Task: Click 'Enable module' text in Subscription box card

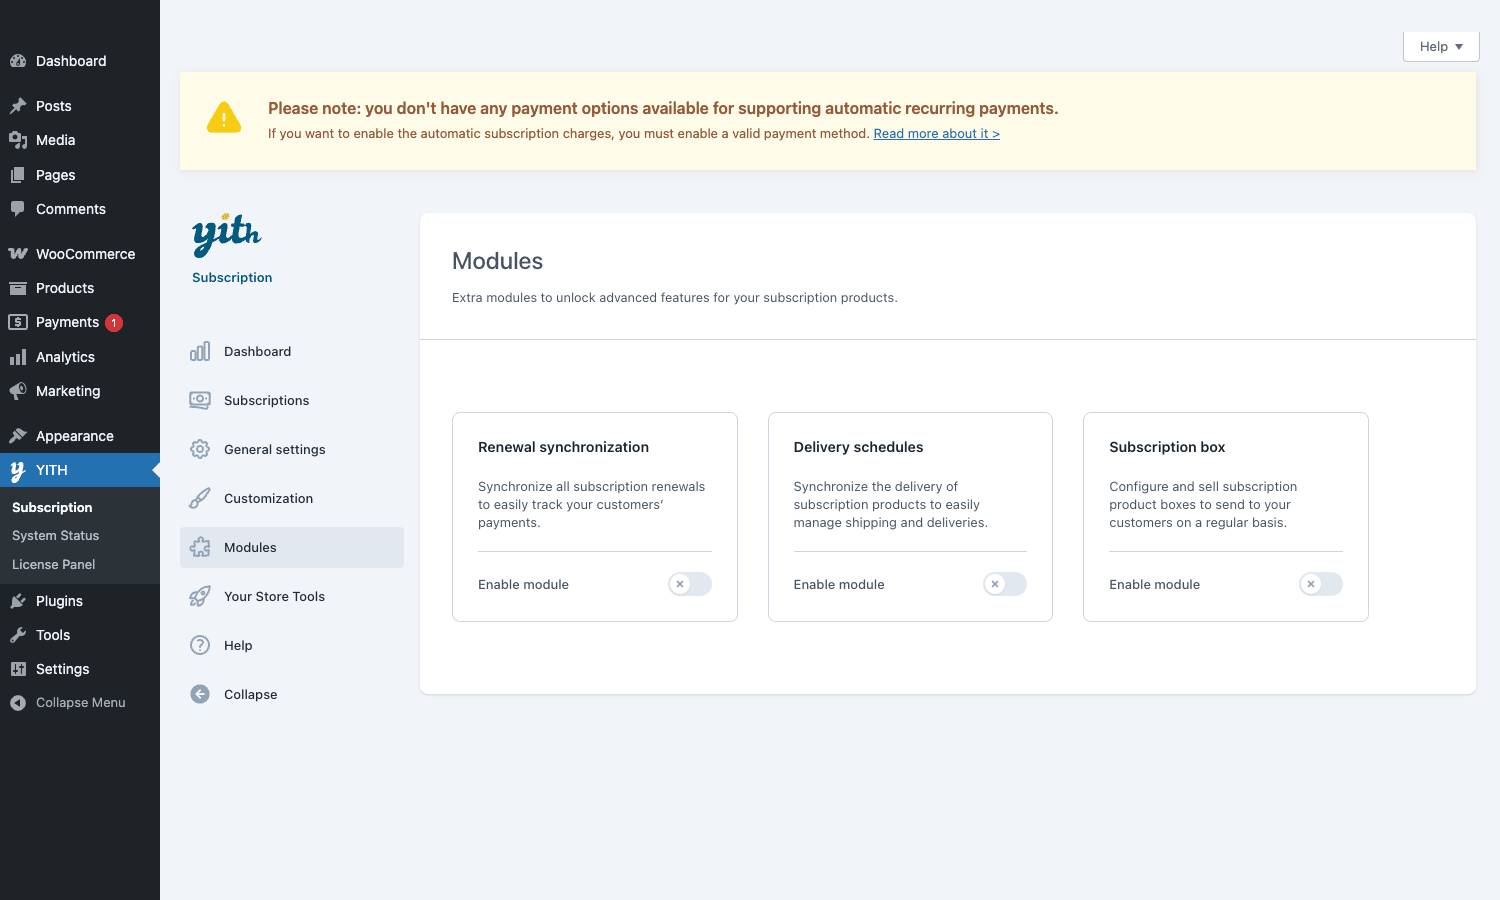Action: [1155, 585]
